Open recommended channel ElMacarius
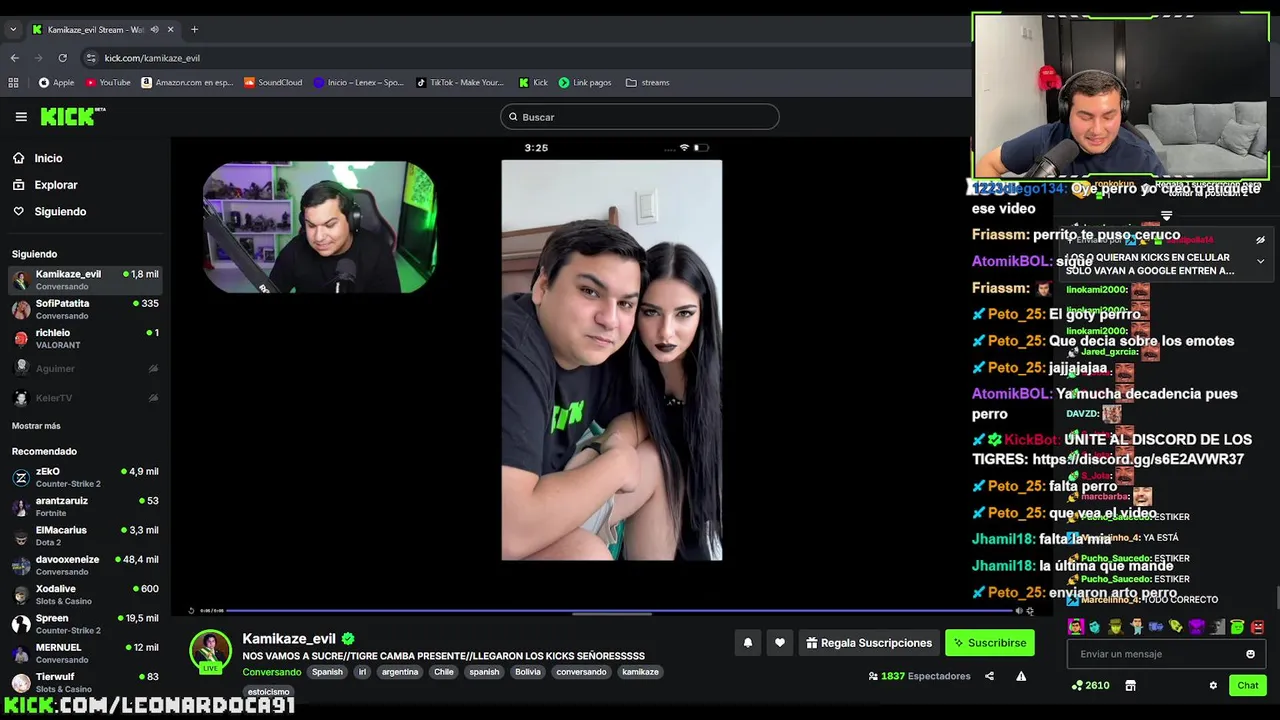 85,536
